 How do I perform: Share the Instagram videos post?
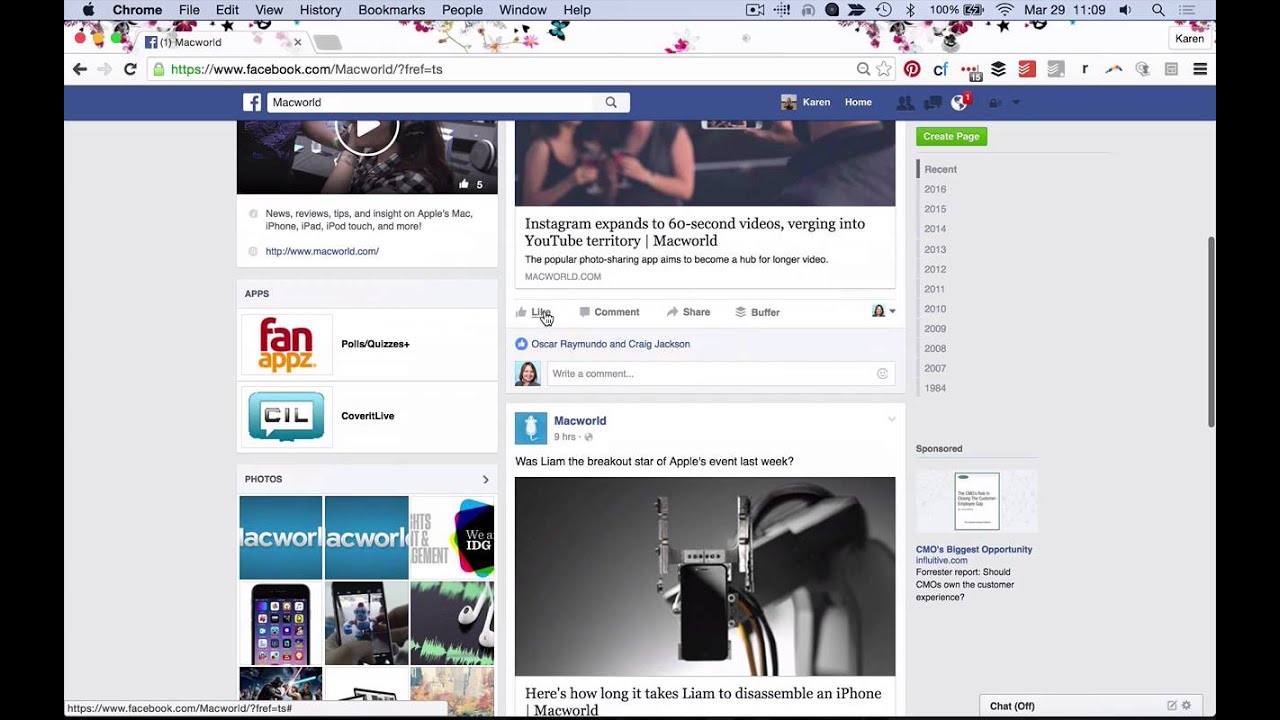coord(688,312)
